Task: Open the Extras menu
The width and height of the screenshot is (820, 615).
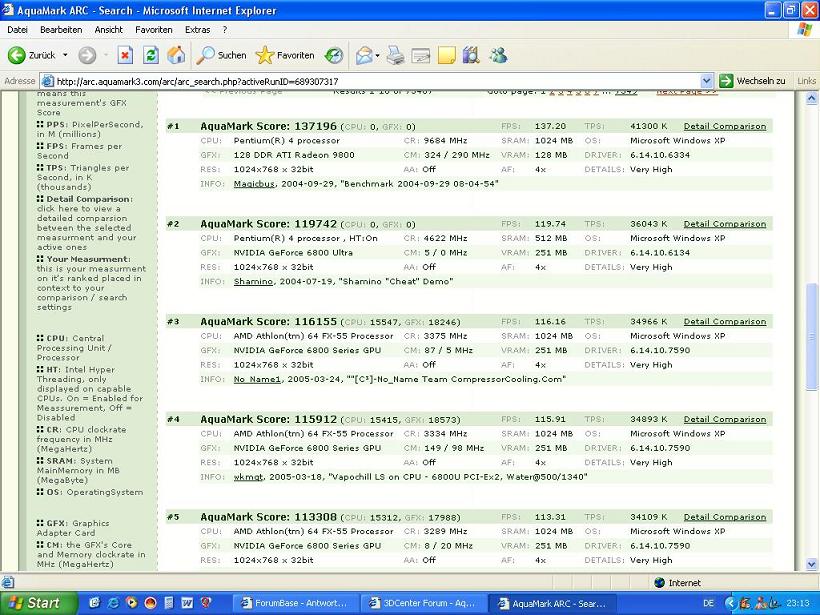Action: (198, 30)
